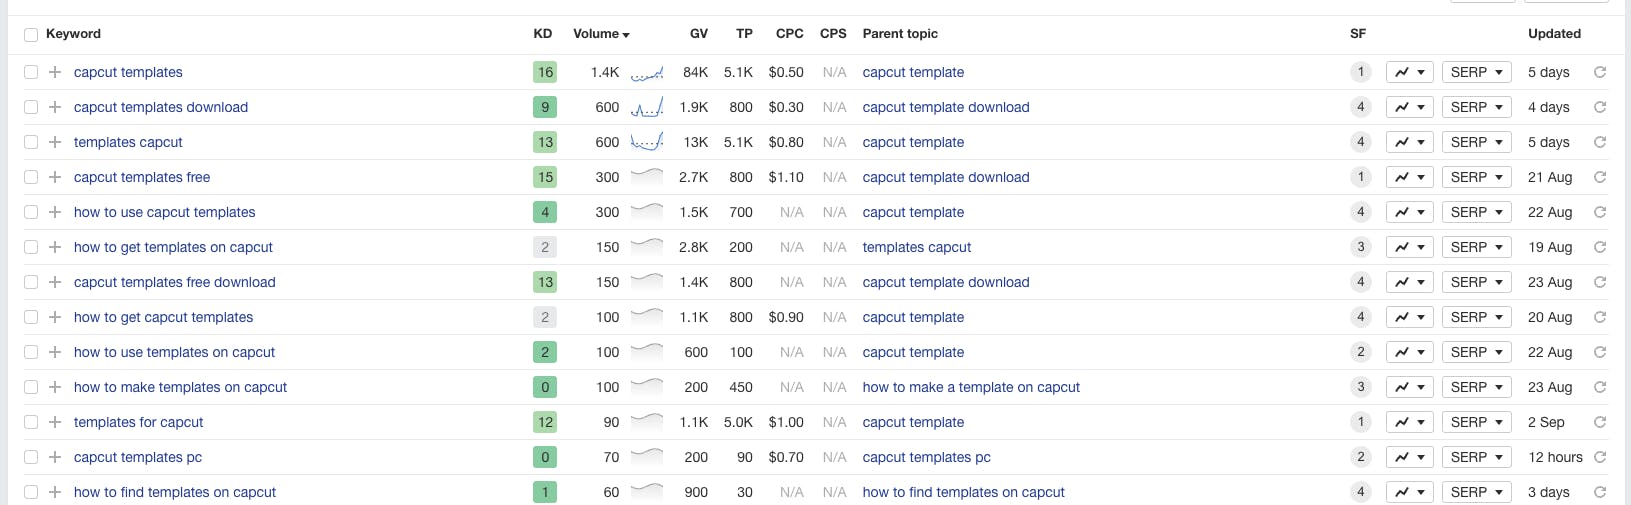This screenshot has width=1631, height=505.
Task: Open trend chart dropdown for 'templates for capcut'
Action: point(1410,422)
